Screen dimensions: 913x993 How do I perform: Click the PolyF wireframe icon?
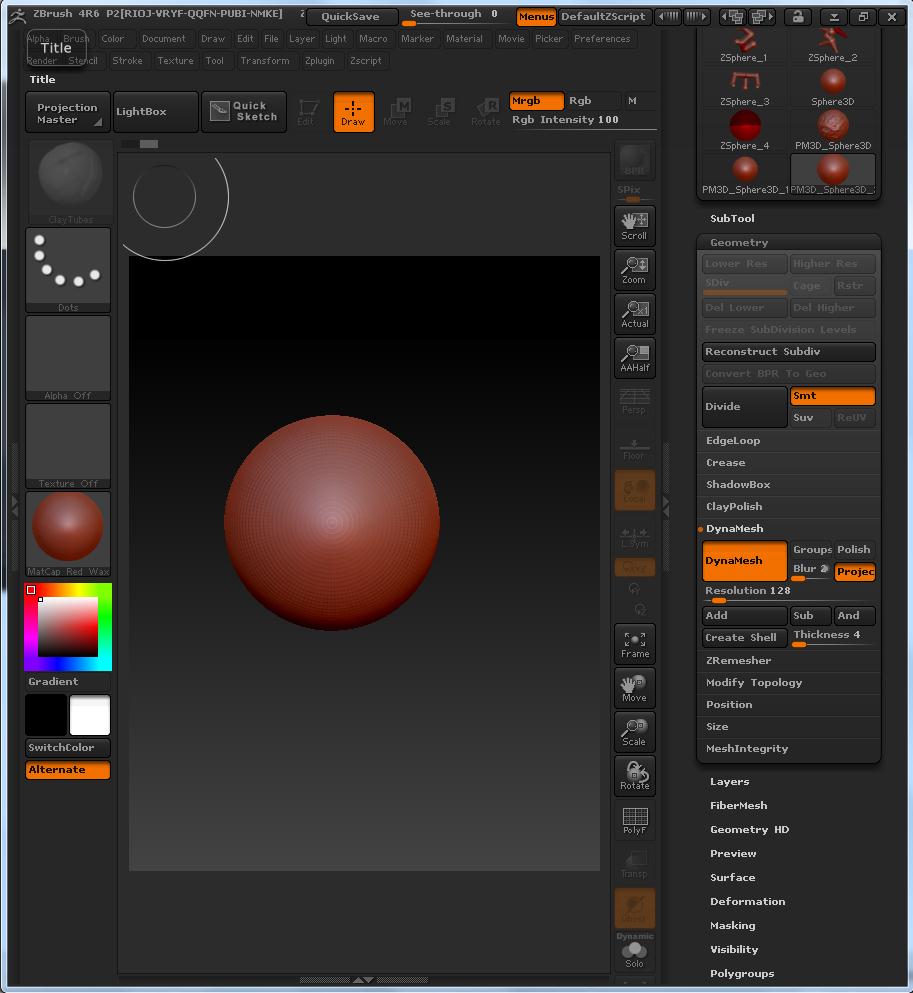634,820
